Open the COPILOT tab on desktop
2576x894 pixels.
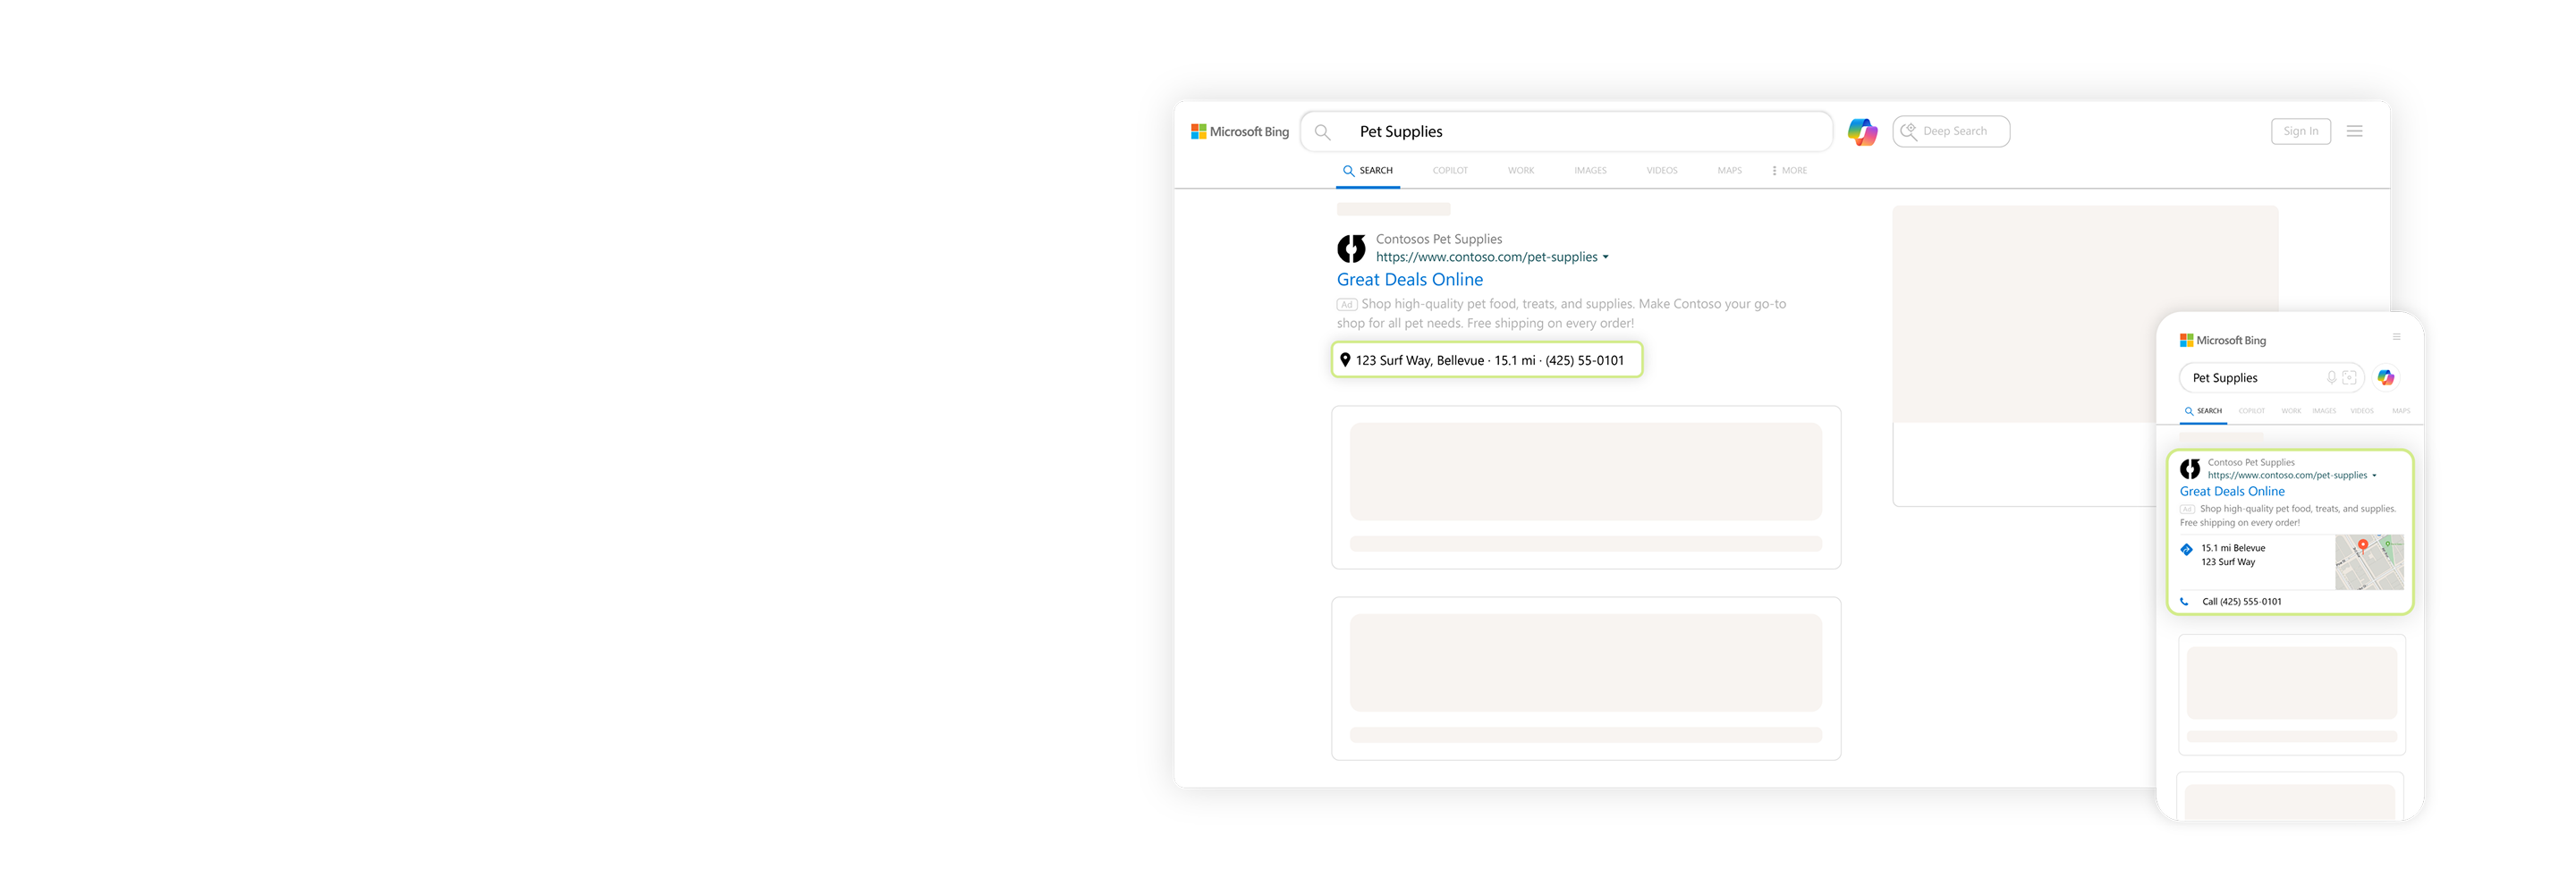click(1449, 171)
